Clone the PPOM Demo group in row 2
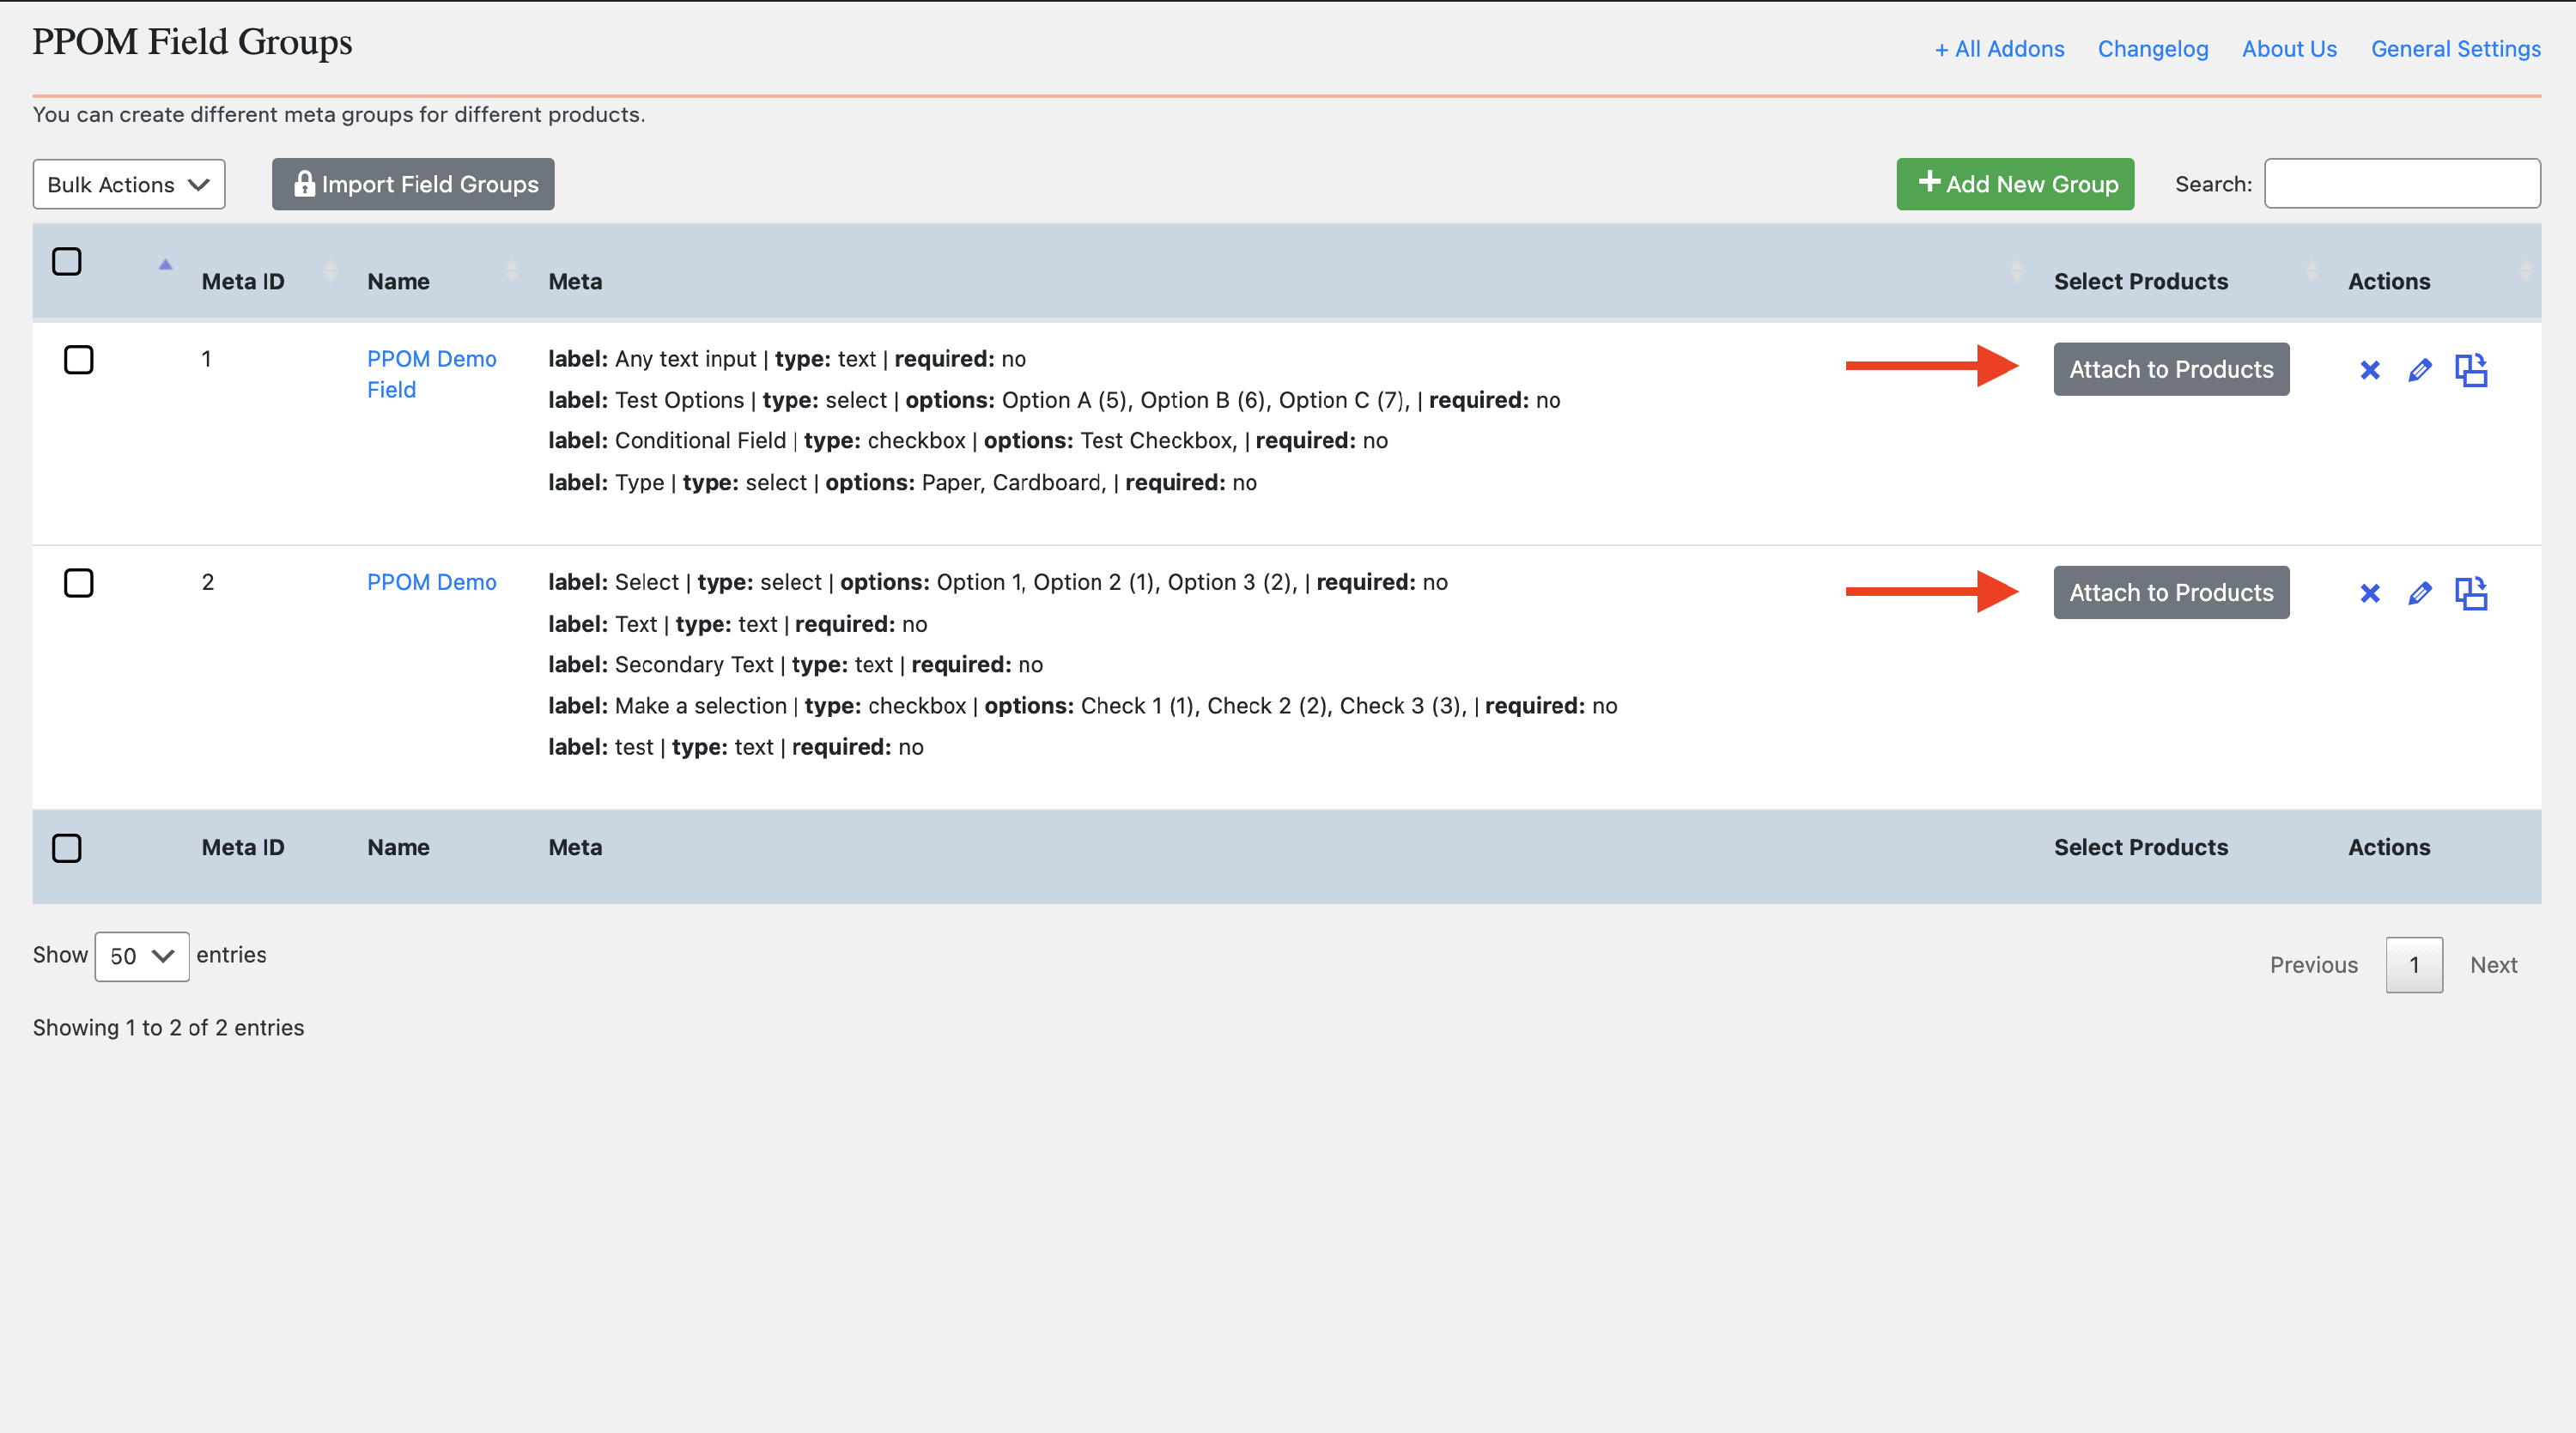2576x1433 pixels. tap(2470, 593)
